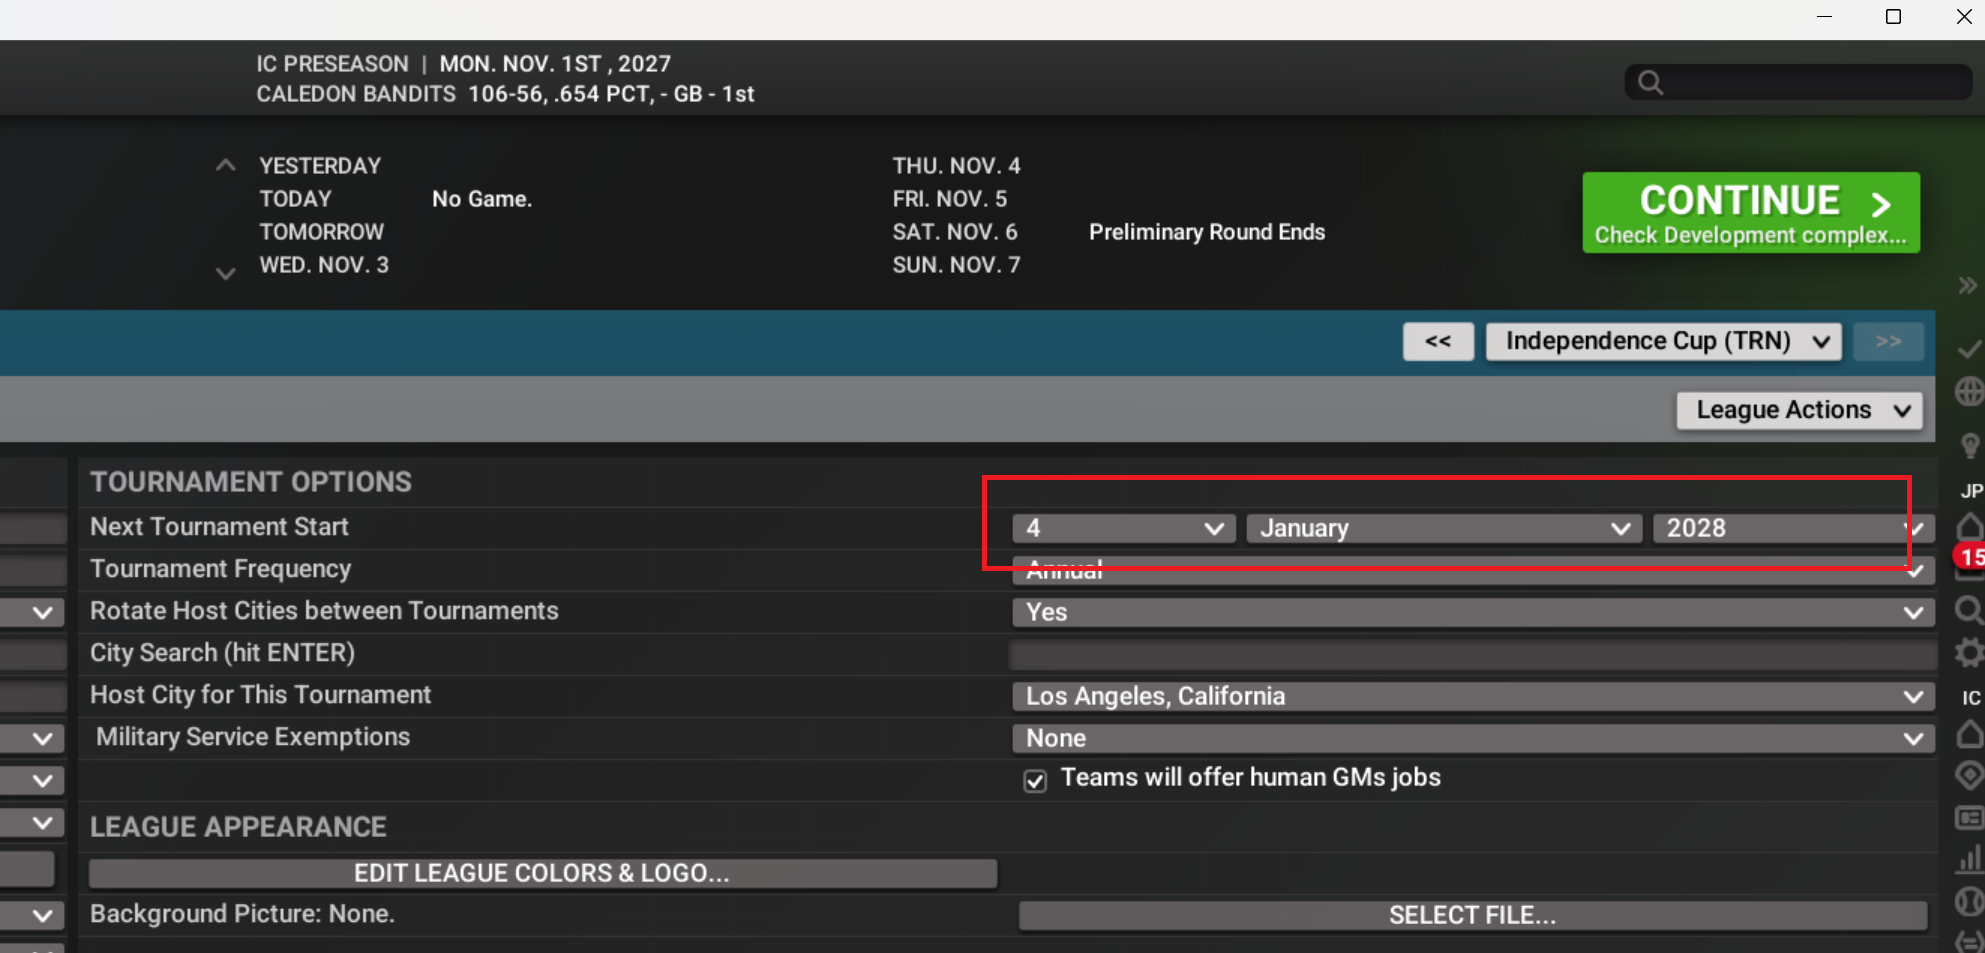Click Edit League Colors & Logo button
The height and width of the screenshot is (953, 1985).
[542, 873]
